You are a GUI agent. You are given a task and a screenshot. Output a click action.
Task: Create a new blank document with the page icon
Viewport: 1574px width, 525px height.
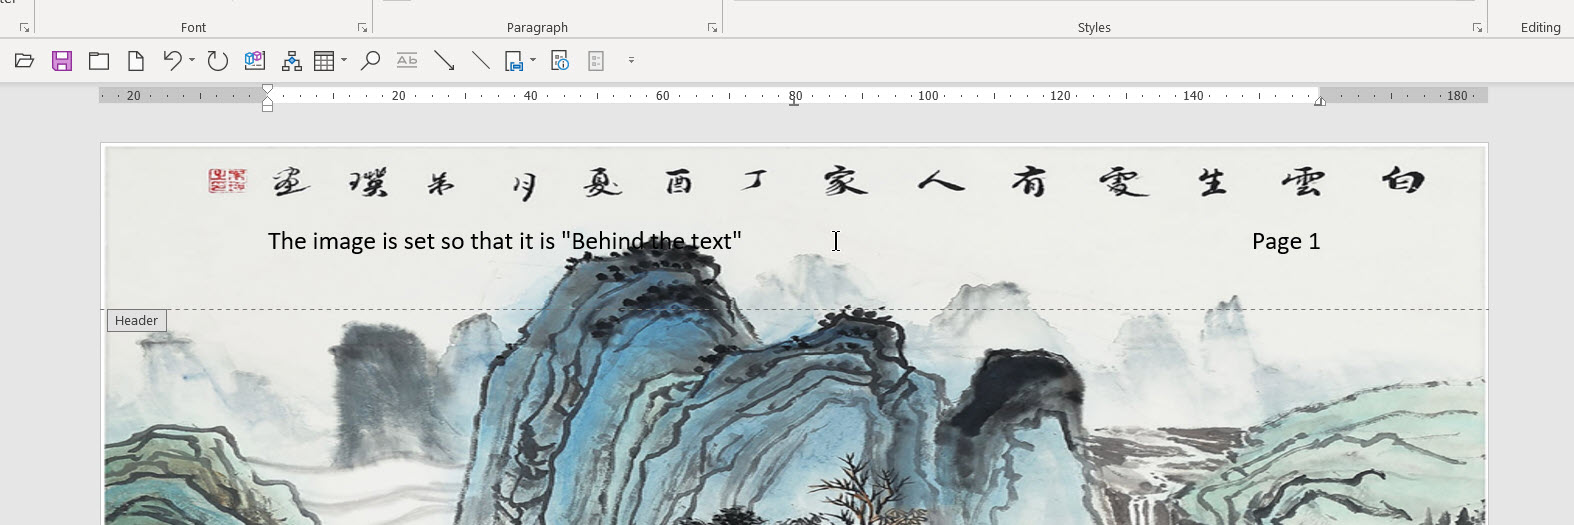tap(136, 61)
